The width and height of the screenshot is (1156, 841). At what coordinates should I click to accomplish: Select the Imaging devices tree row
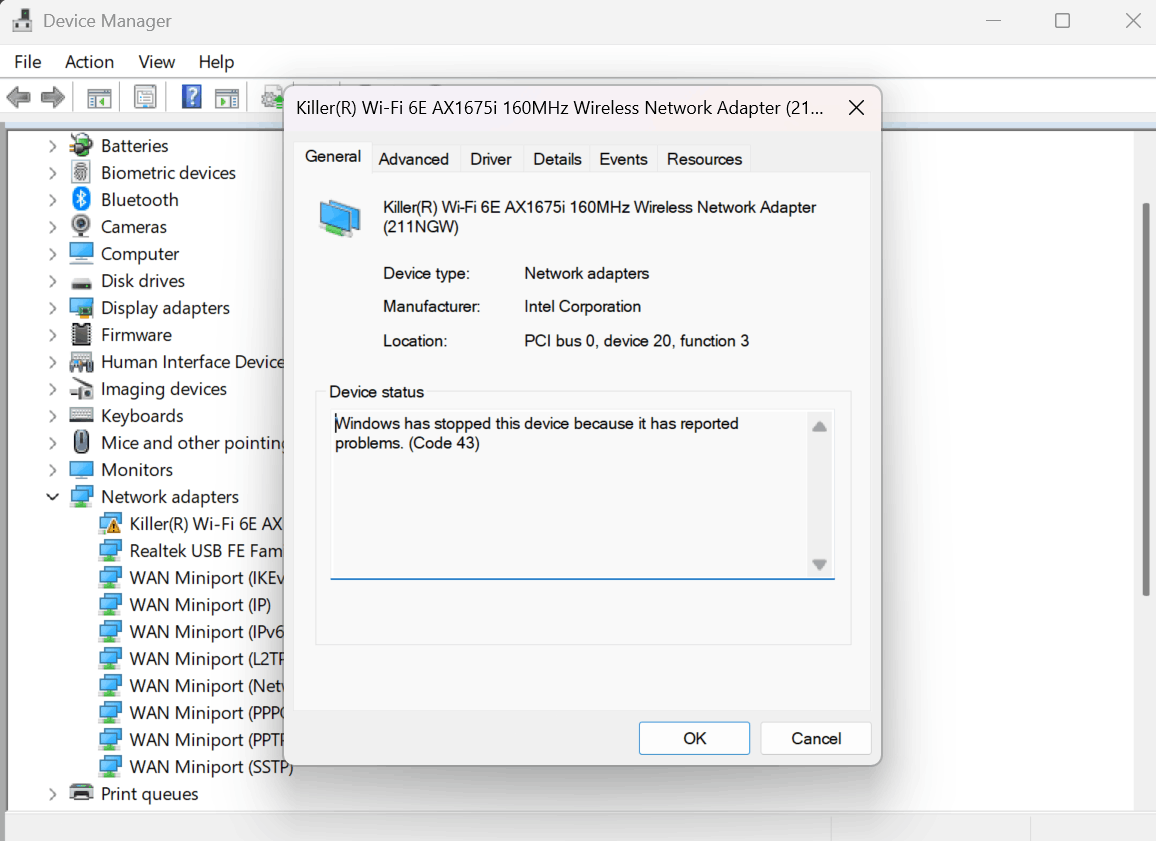point(164,388)
